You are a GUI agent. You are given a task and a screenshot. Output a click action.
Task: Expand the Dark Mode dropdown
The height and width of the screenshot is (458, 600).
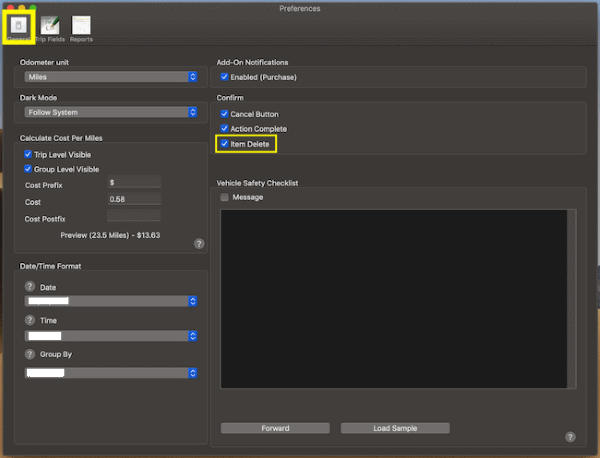[x=110, y=112]
